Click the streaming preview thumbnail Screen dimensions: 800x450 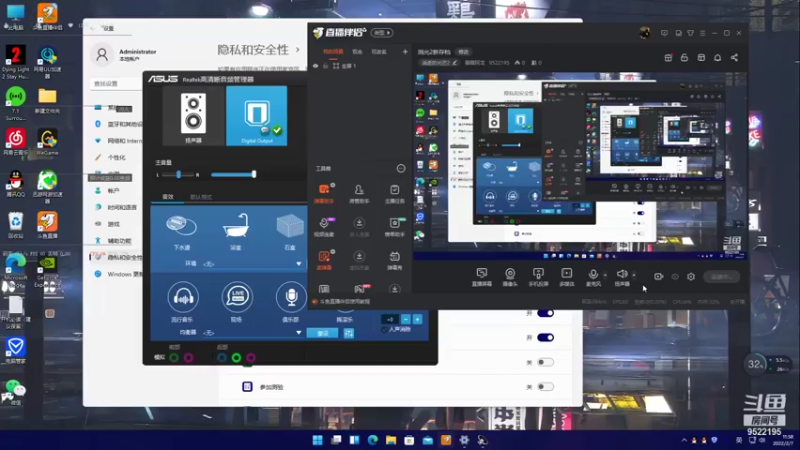(x=580, y=166)
